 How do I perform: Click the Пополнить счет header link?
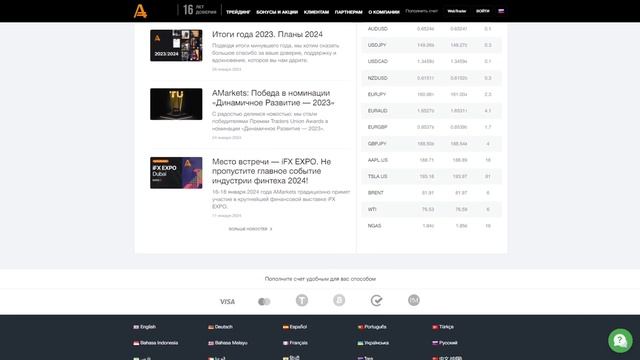[422, 11]
